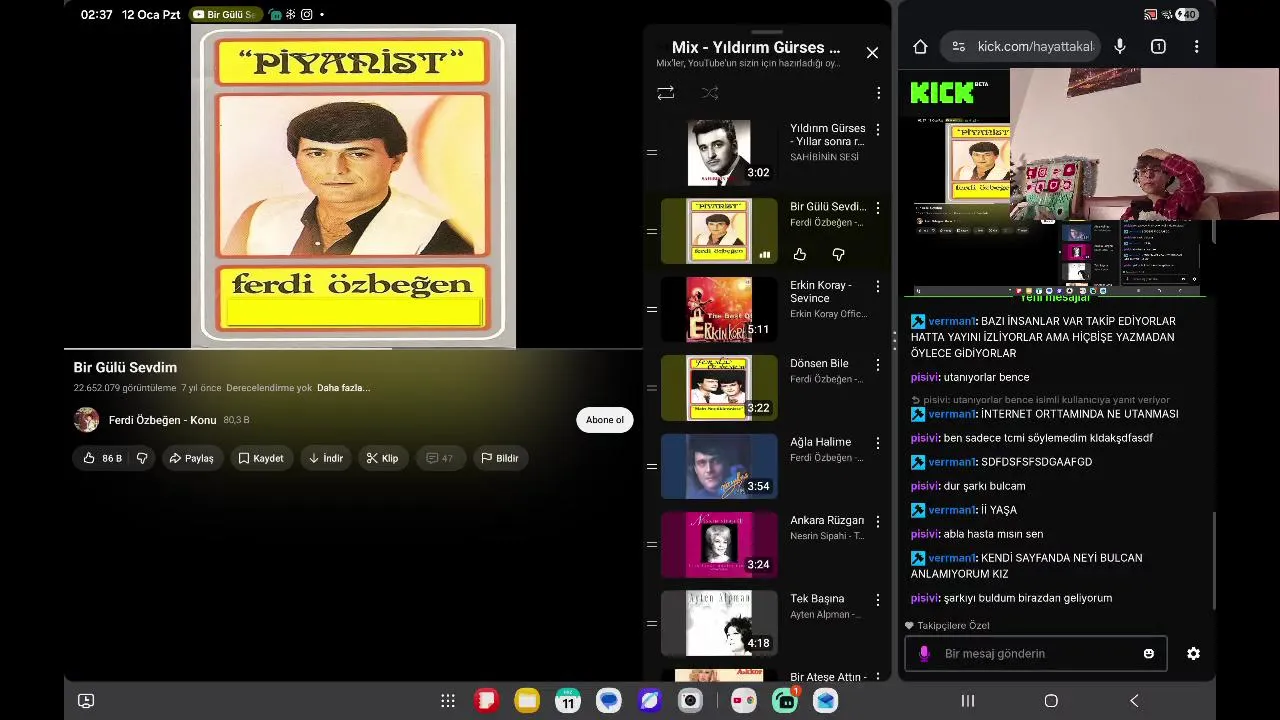Subscribe with Abone ol button
1280x720 pixels.
[605, 420]
